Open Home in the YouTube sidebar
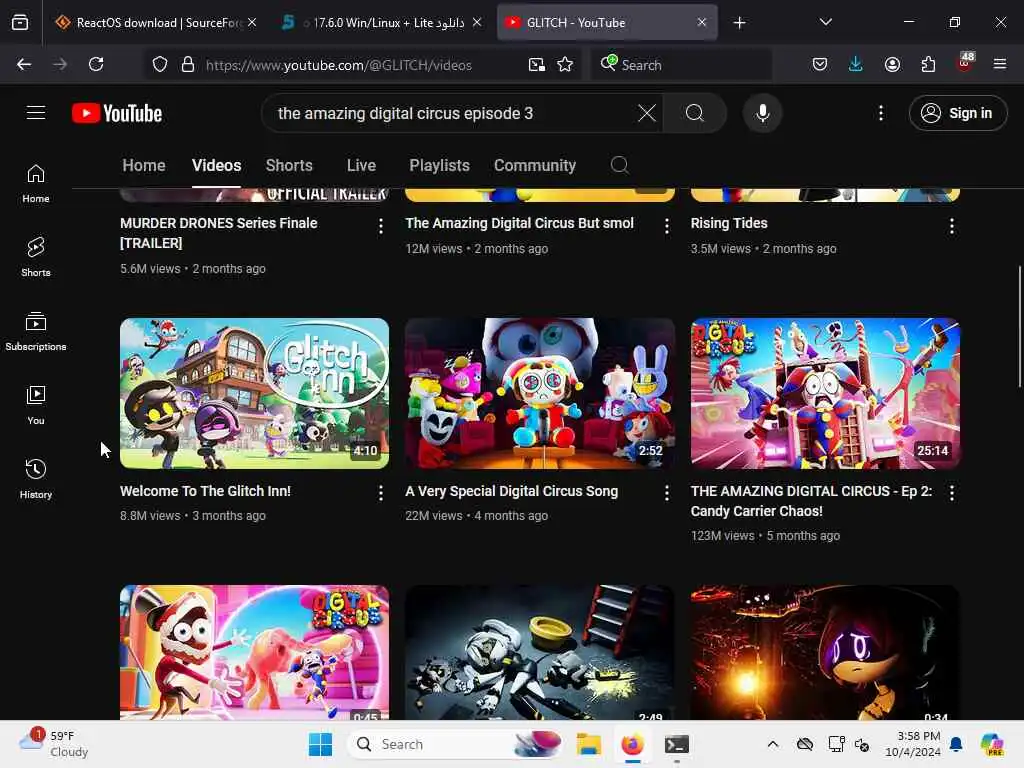 (36, 184)
